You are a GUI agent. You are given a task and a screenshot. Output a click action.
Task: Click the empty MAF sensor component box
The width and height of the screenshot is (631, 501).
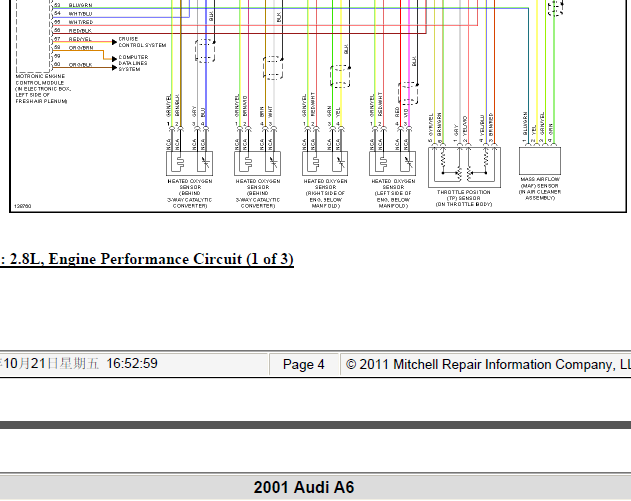pyautogui.click(x=540, y=161)
